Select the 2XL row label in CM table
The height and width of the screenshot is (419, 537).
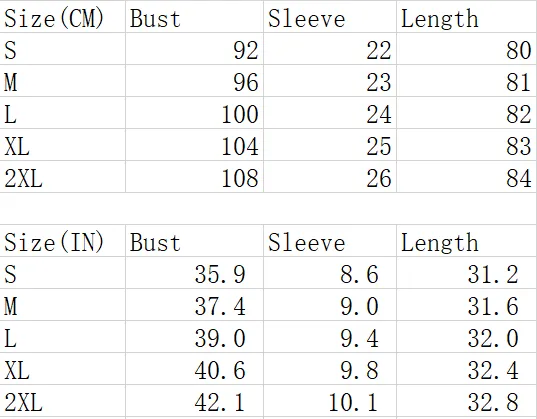click(62, 176)
